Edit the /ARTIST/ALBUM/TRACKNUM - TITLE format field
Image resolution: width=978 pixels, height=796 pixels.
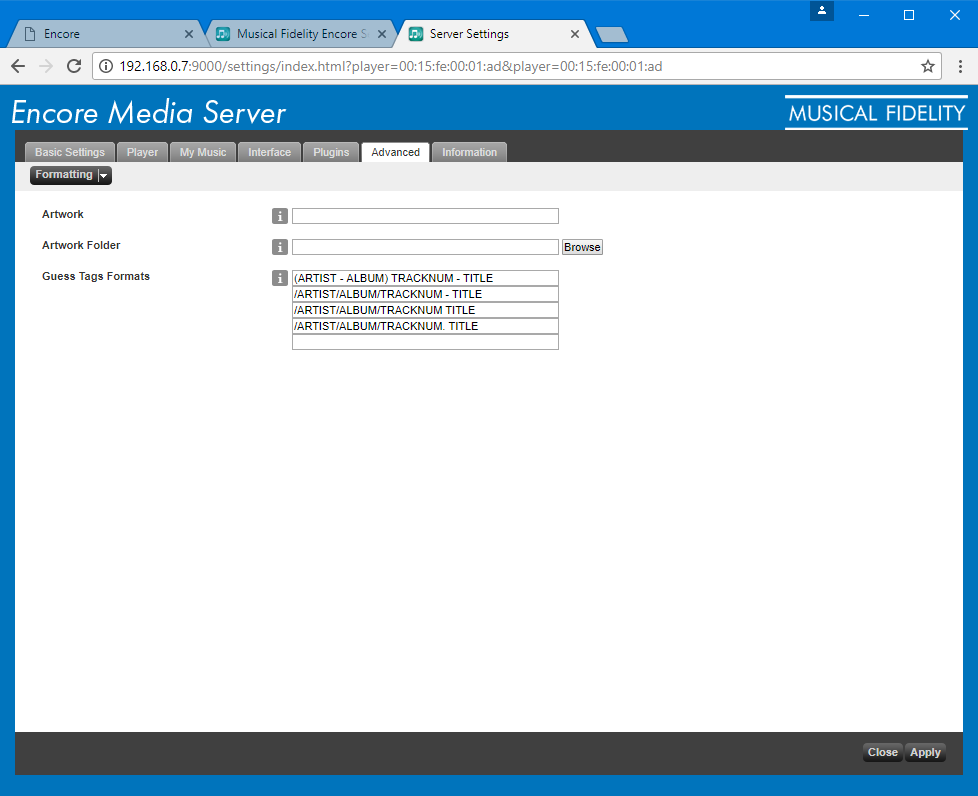click(x=425, y=294)
